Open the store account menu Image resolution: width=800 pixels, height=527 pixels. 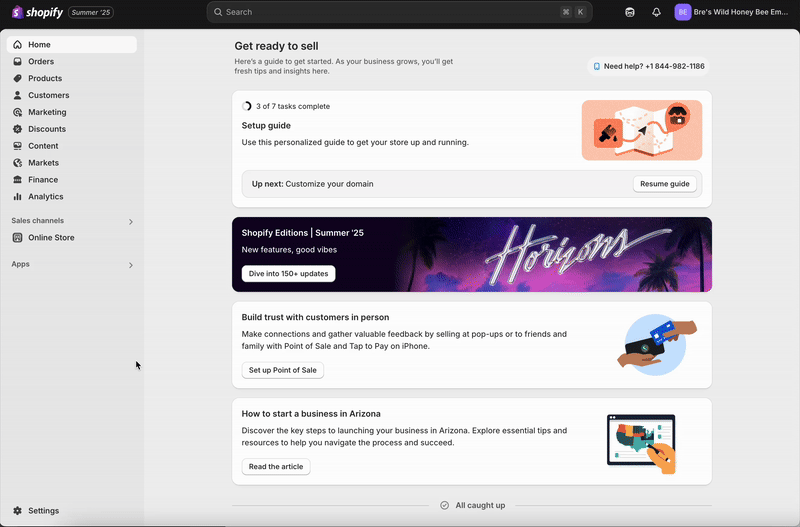point(731,12)
